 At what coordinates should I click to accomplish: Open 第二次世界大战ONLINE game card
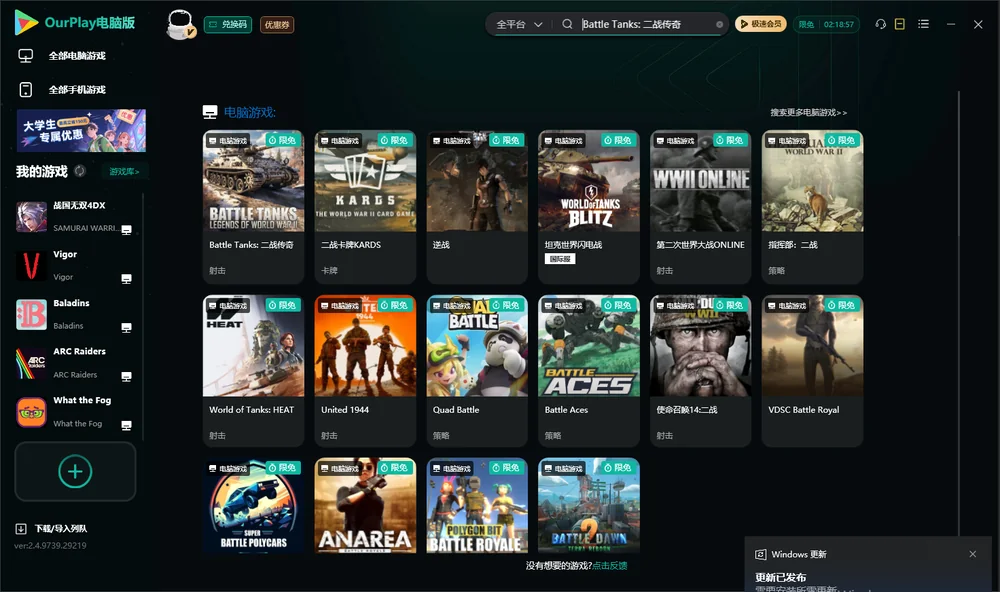click(700, 207)
